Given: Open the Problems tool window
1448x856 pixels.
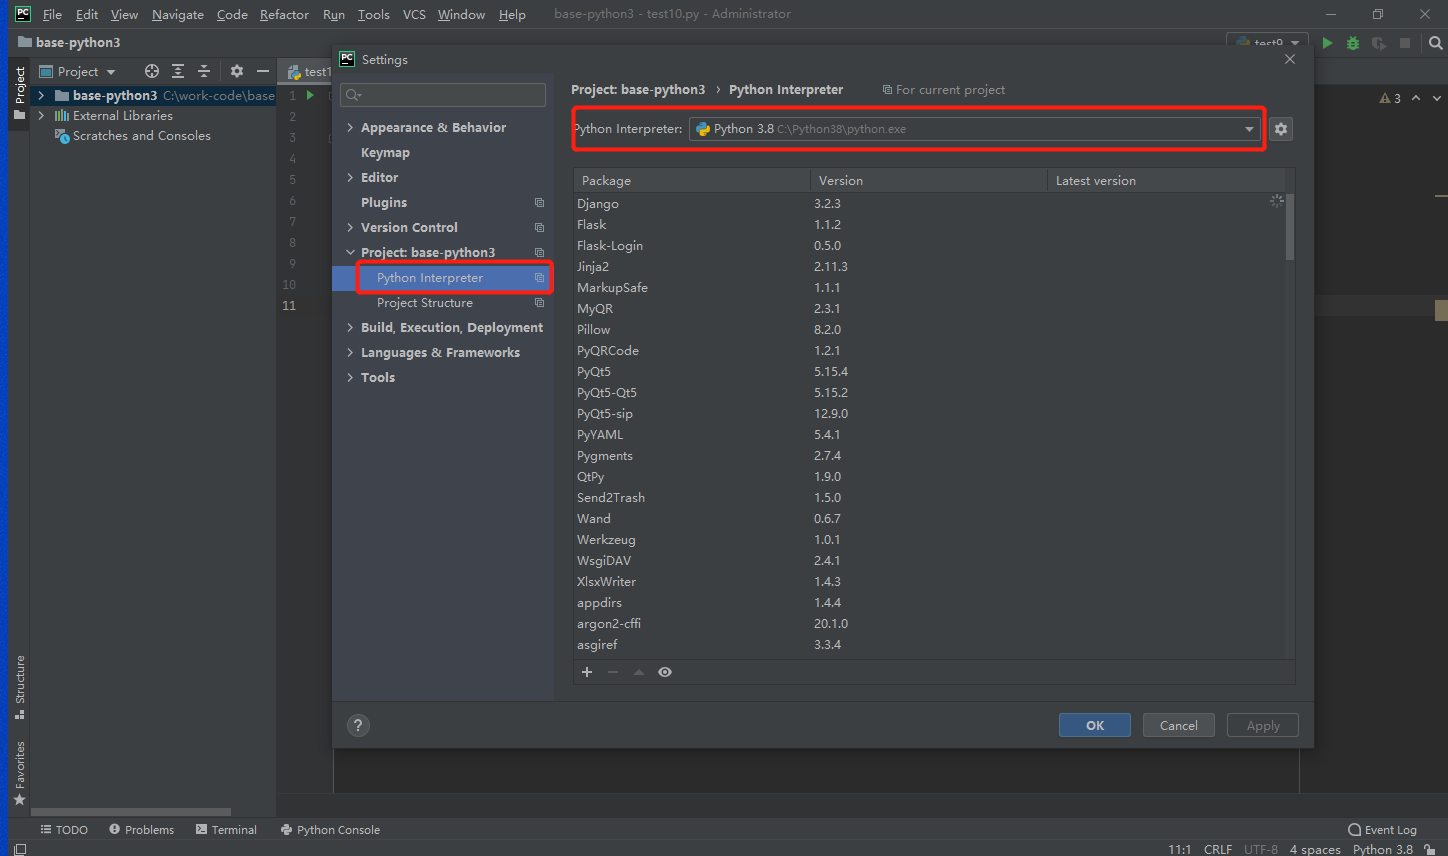Looking at the screenshot, I should pyautogui.click(x=142, y=830).
